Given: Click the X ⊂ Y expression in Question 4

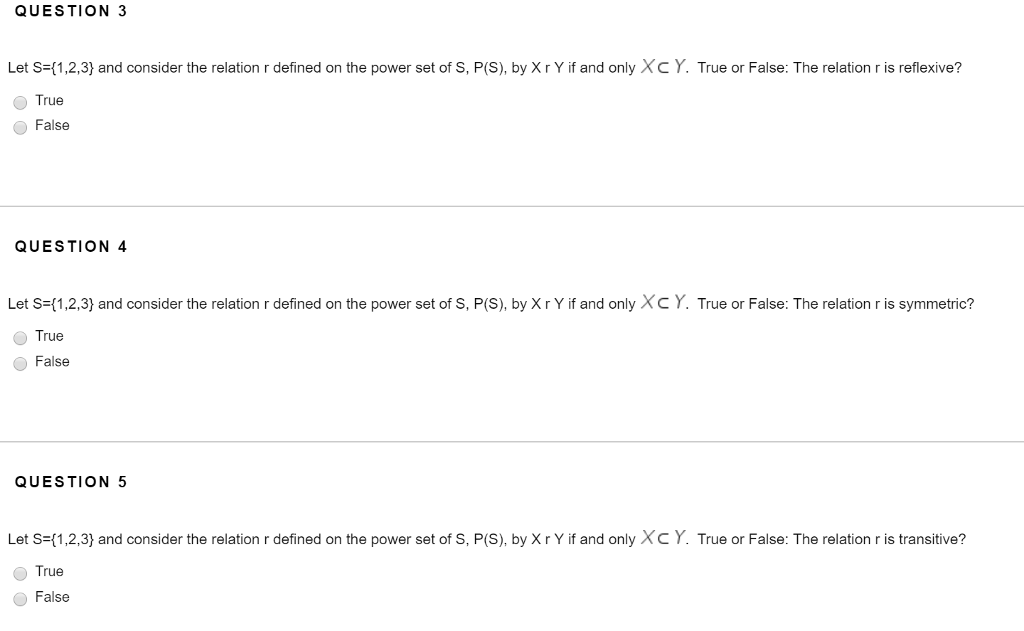Looking at the screenshot, I should click(664, 303).
